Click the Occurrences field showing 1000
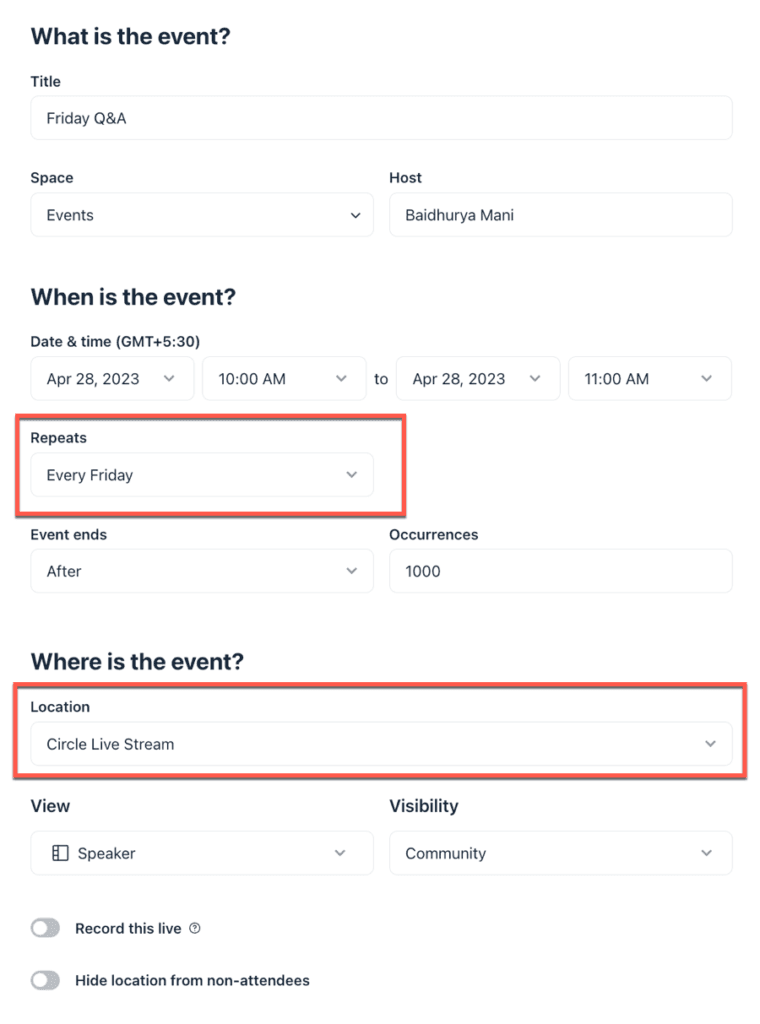 [560, 571]
